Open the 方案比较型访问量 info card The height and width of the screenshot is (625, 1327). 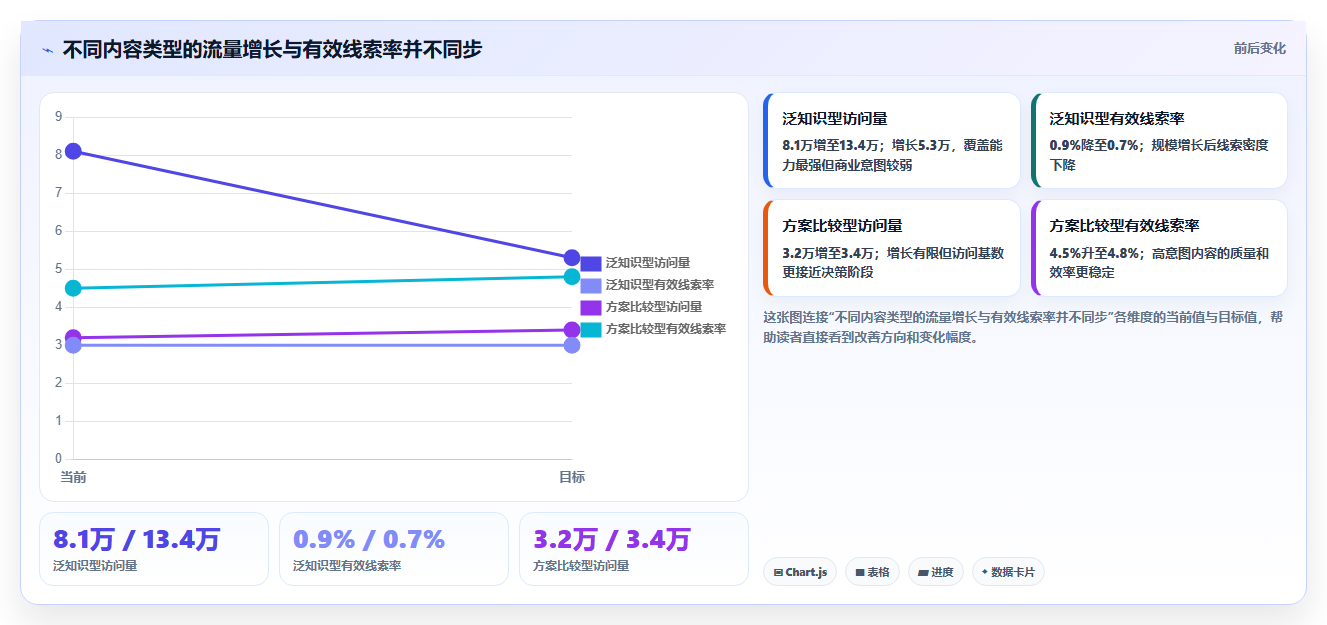tap(891, 248)
